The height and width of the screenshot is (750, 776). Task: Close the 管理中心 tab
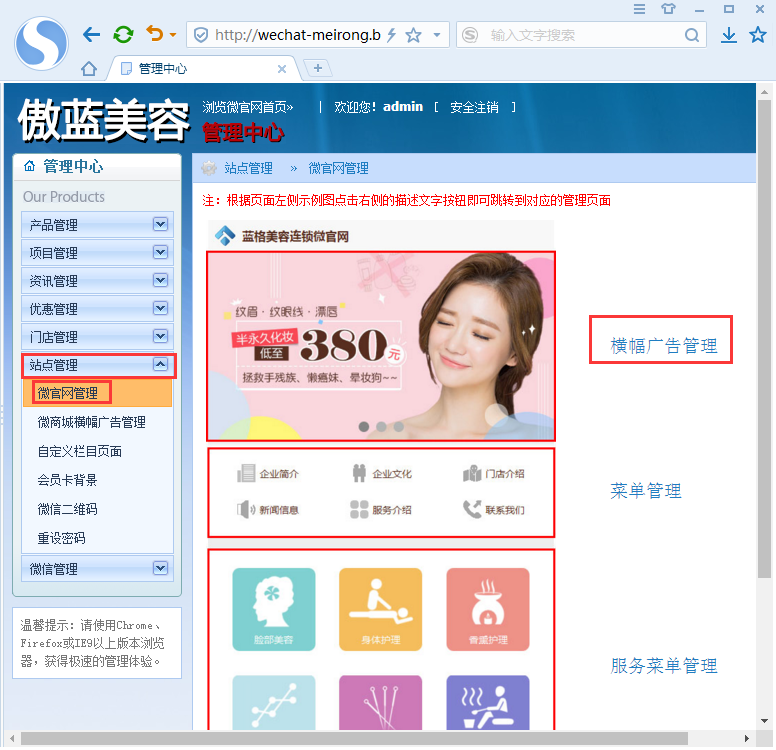point(282,69)
